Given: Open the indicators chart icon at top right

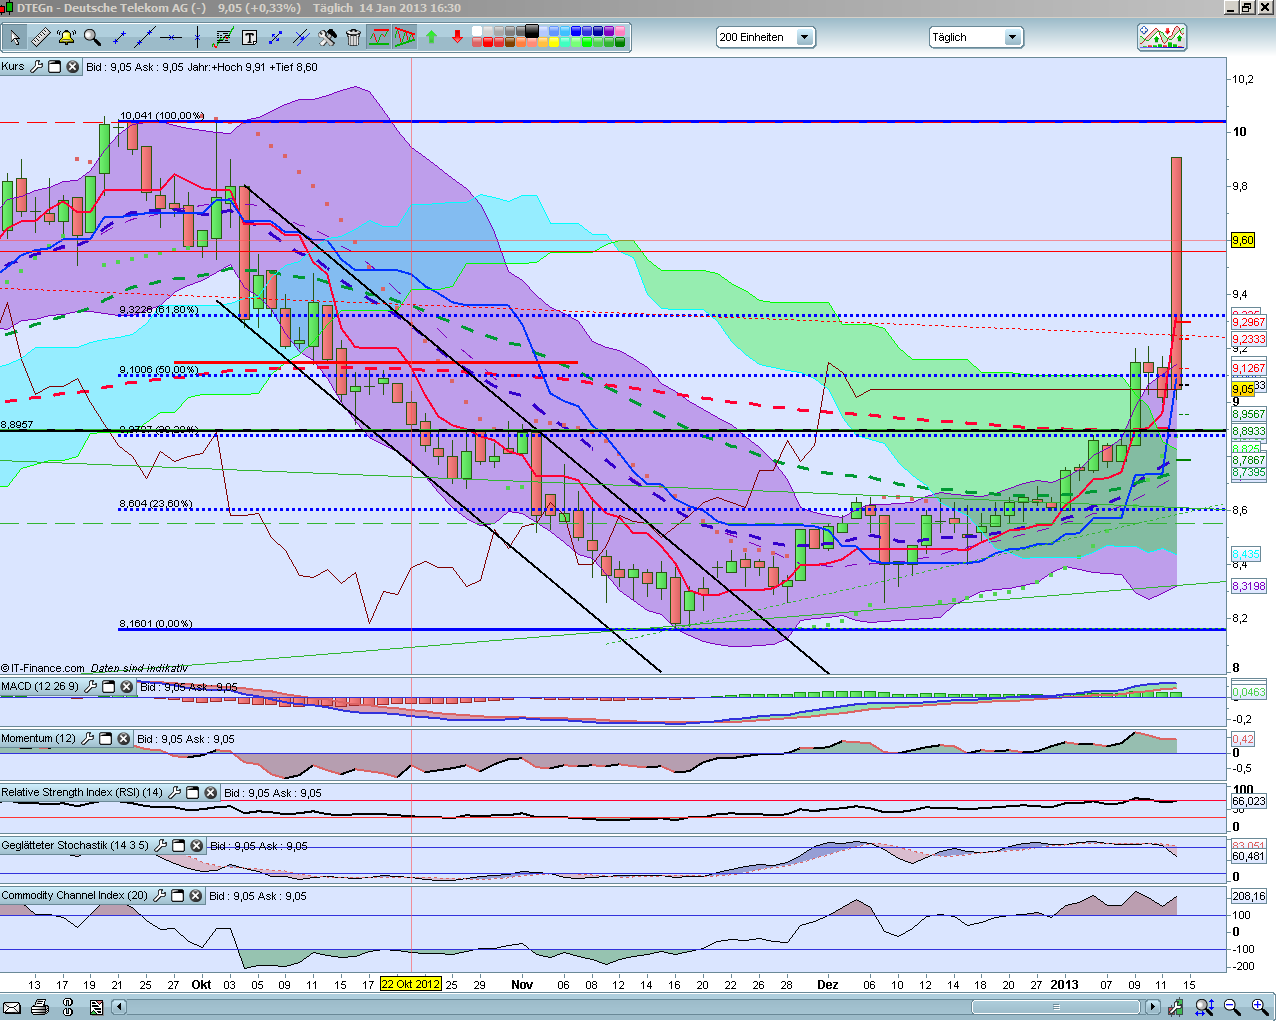Looking at the screenshot, I should [x=1161, y=38].
